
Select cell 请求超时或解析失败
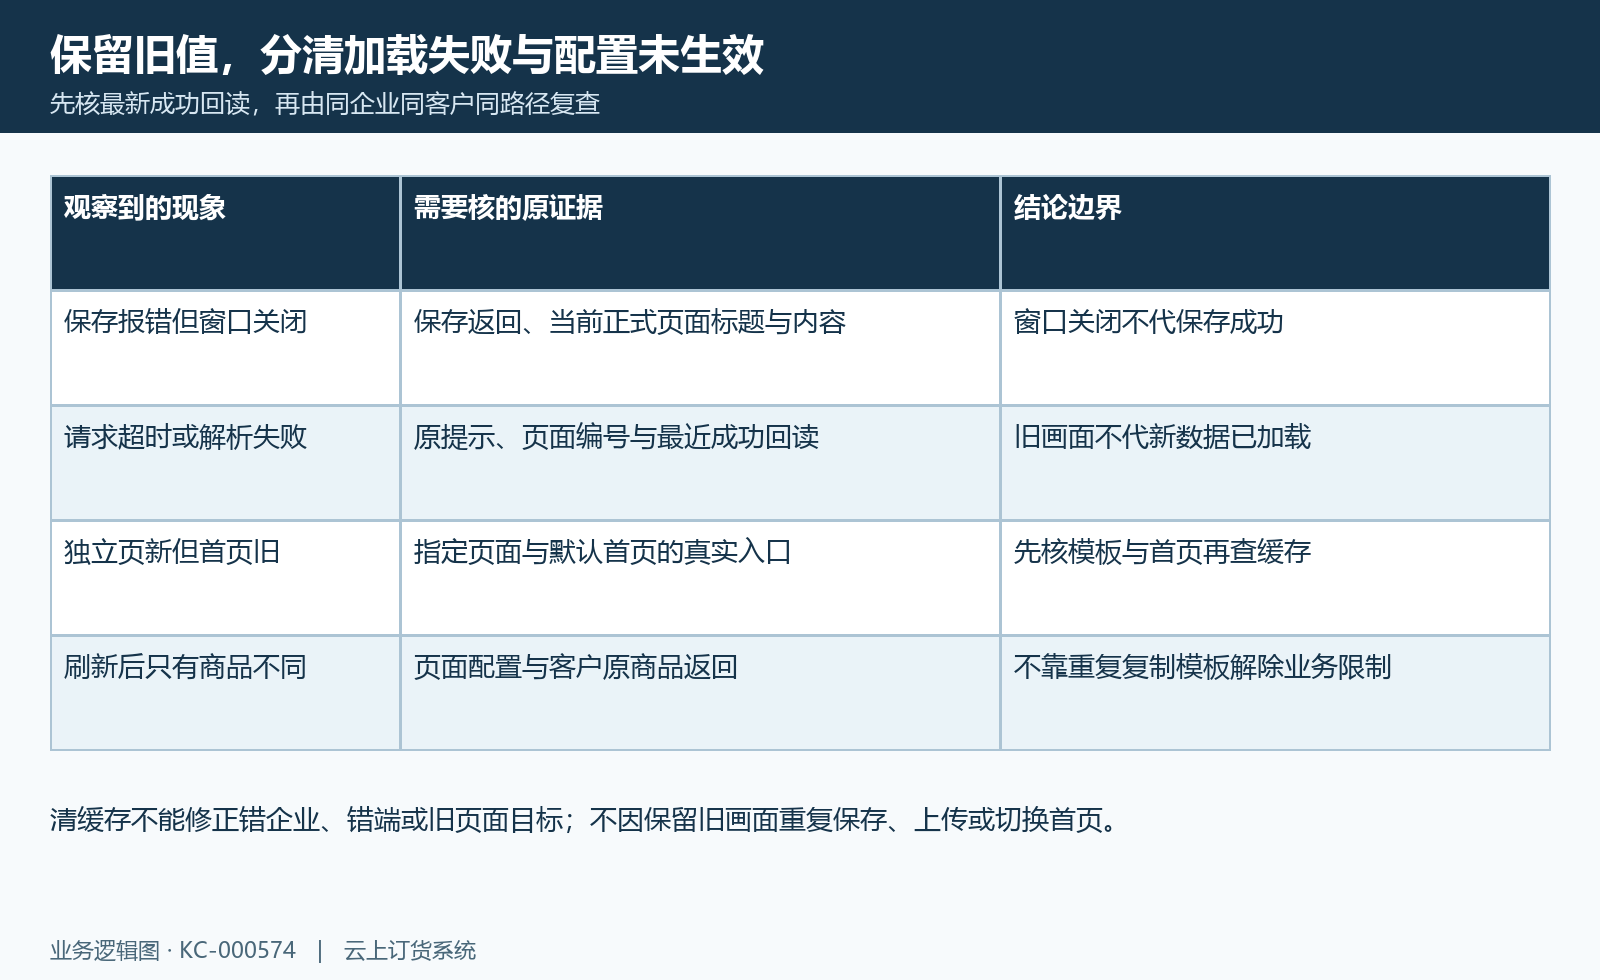(225, 463)
